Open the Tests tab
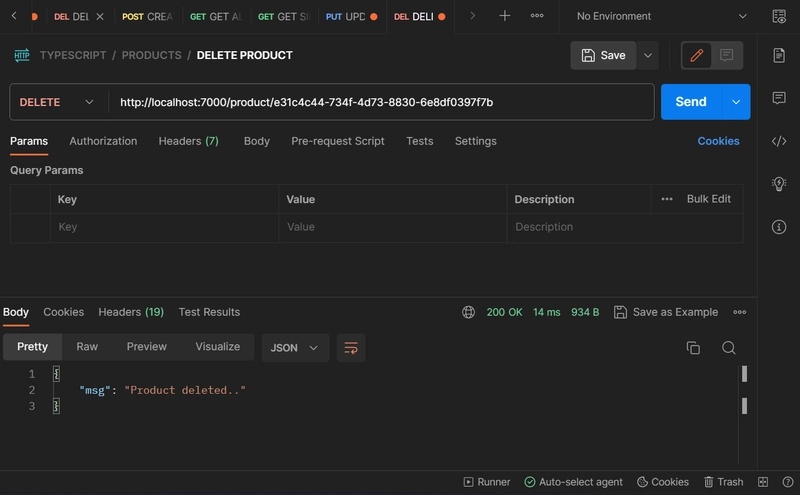Image resolution: width=800 pixels, height=495 pixels. coord(419,141)
